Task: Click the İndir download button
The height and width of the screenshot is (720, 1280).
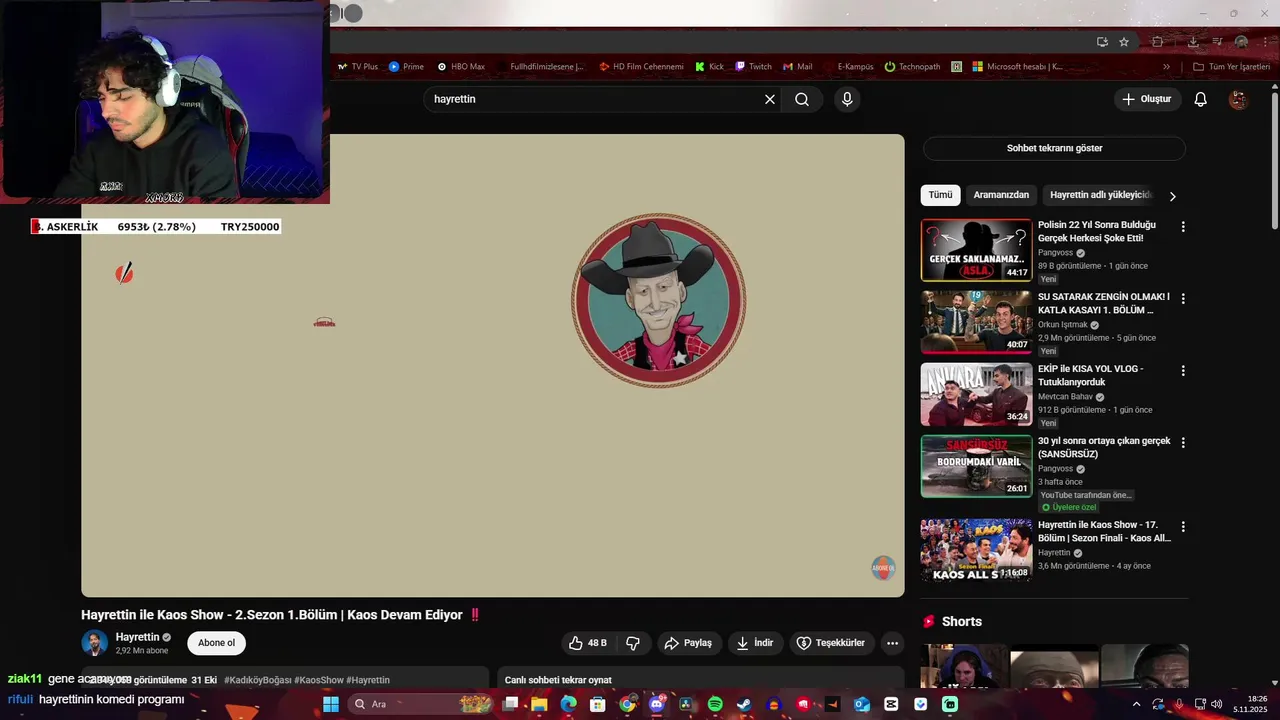Action: click(756, 643)
